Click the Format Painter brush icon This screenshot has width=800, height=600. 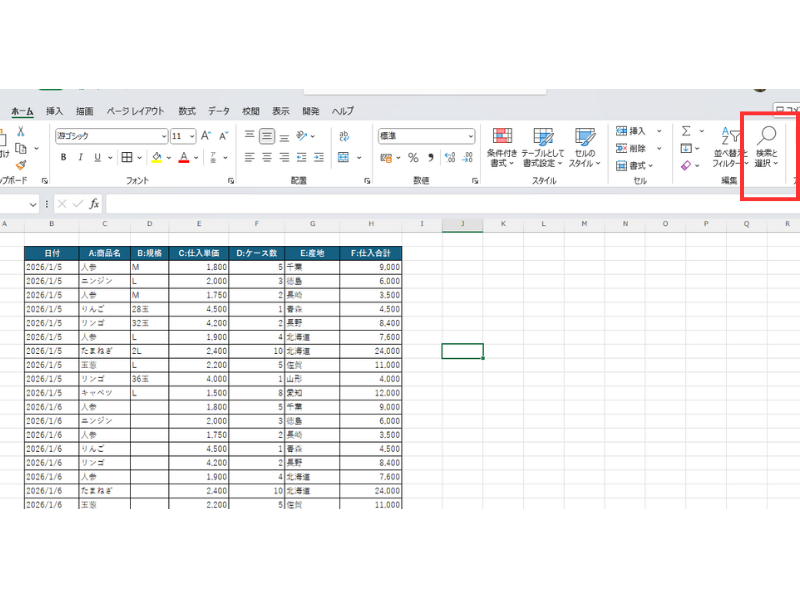(x=20, y=166)
